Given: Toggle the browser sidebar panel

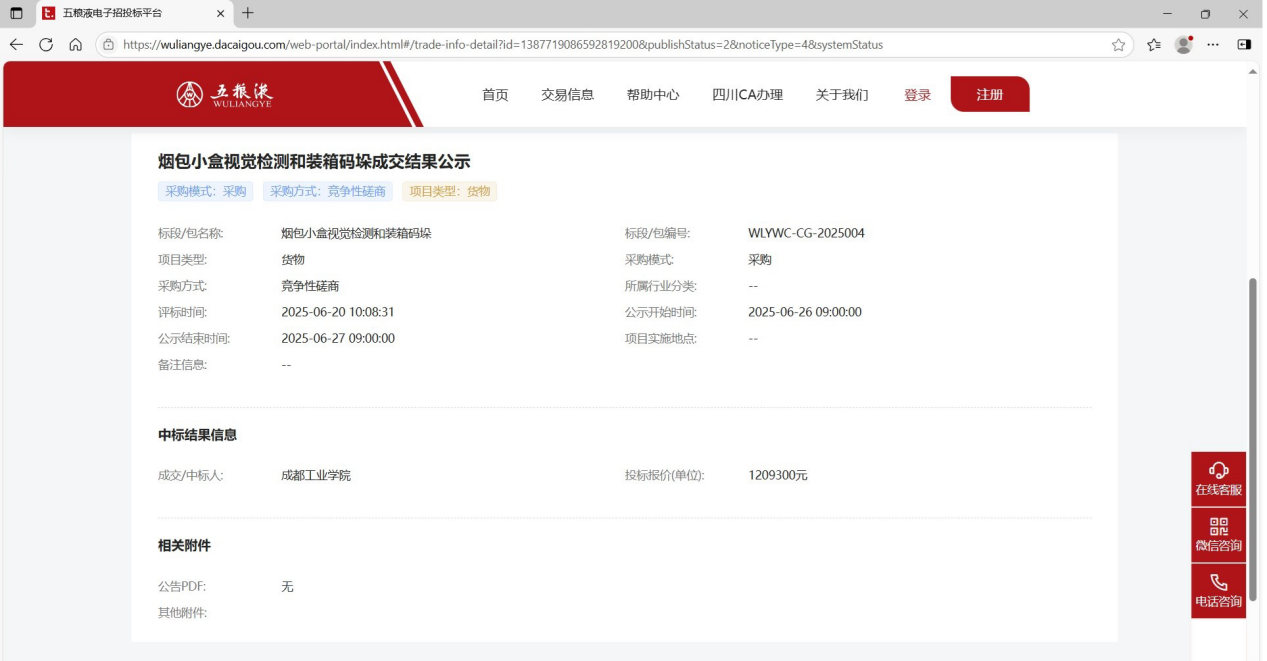Looking at the screenshot, I should (1244, 45).
